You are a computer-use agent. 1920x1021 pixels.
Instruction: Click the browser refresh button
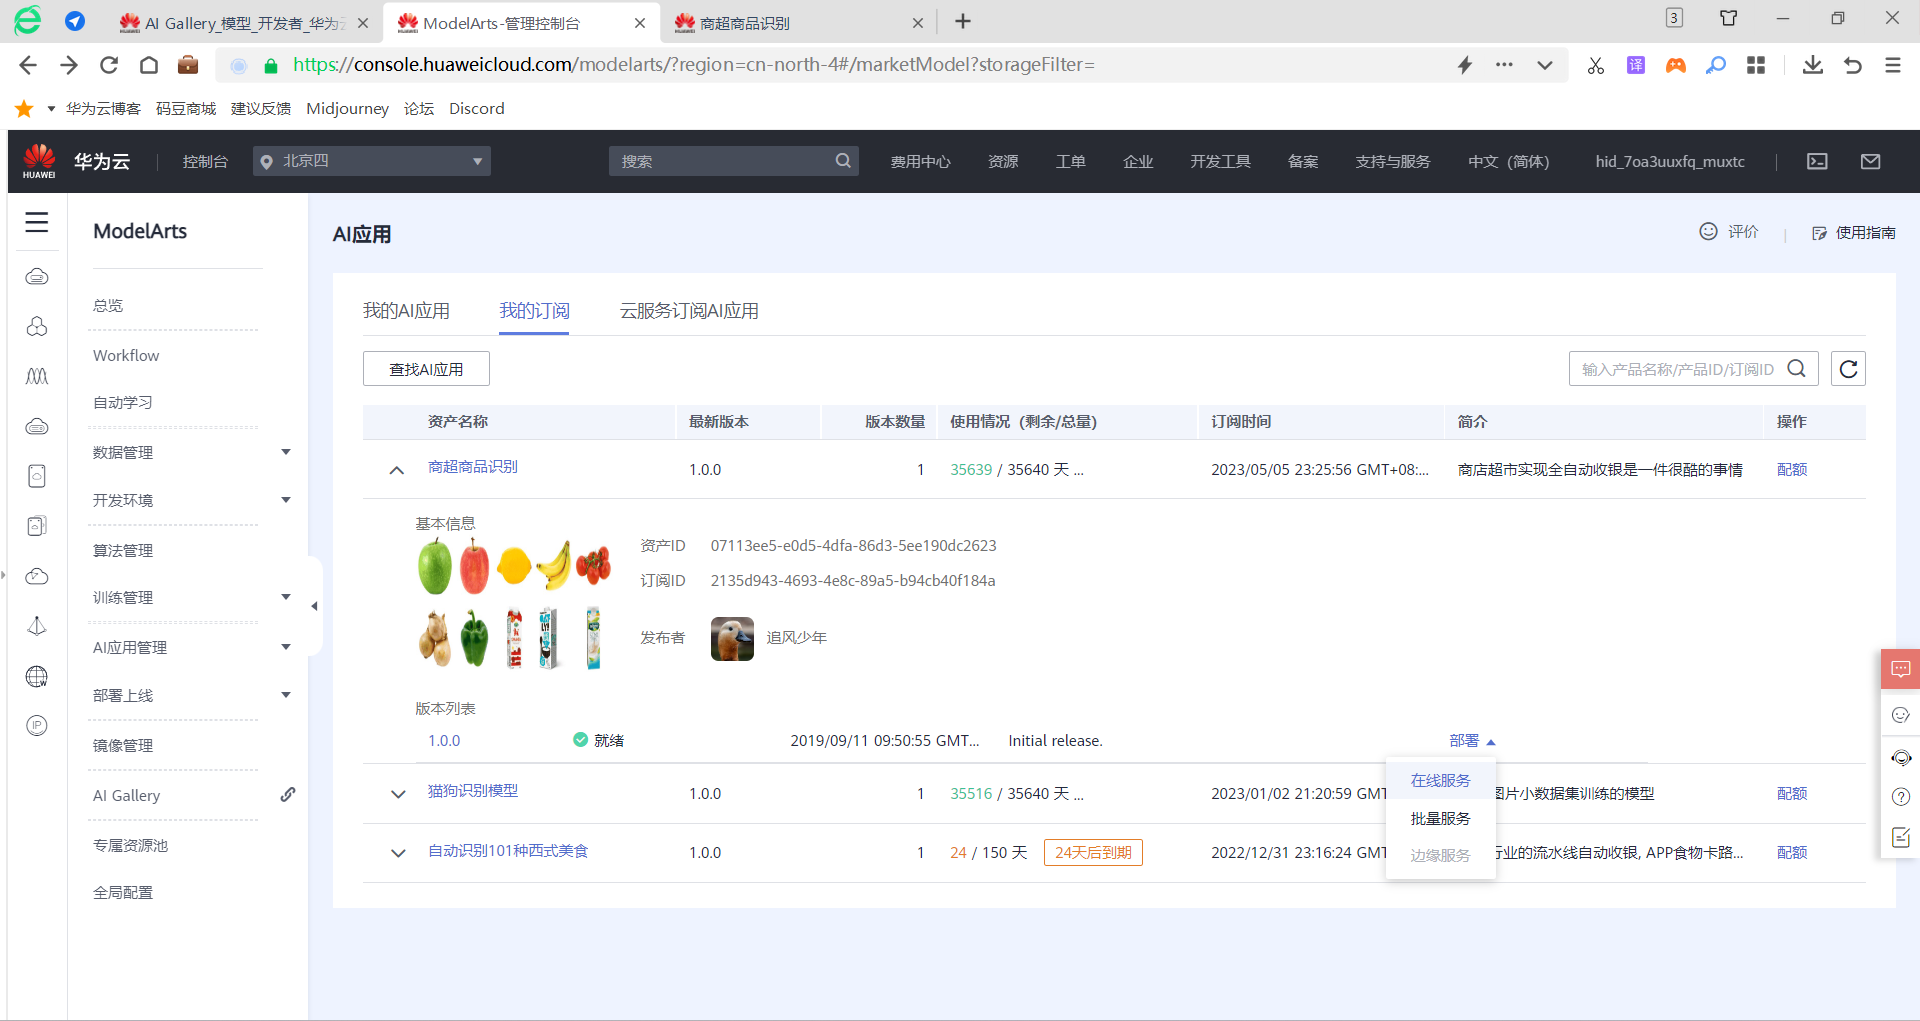click(x=109, y=65)
